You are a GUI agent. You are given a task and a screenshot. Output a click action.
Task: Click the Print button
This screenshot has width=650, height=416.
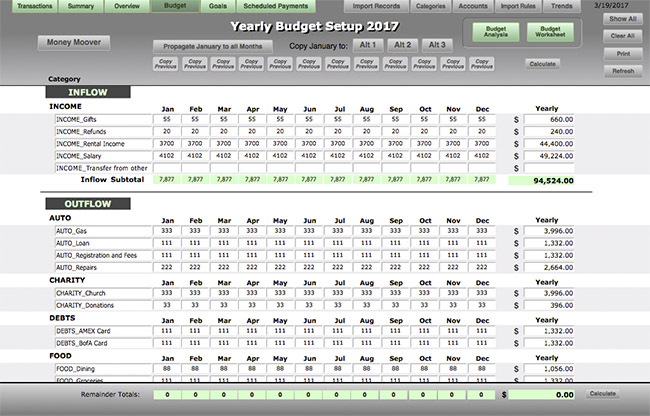coord(623,53)
